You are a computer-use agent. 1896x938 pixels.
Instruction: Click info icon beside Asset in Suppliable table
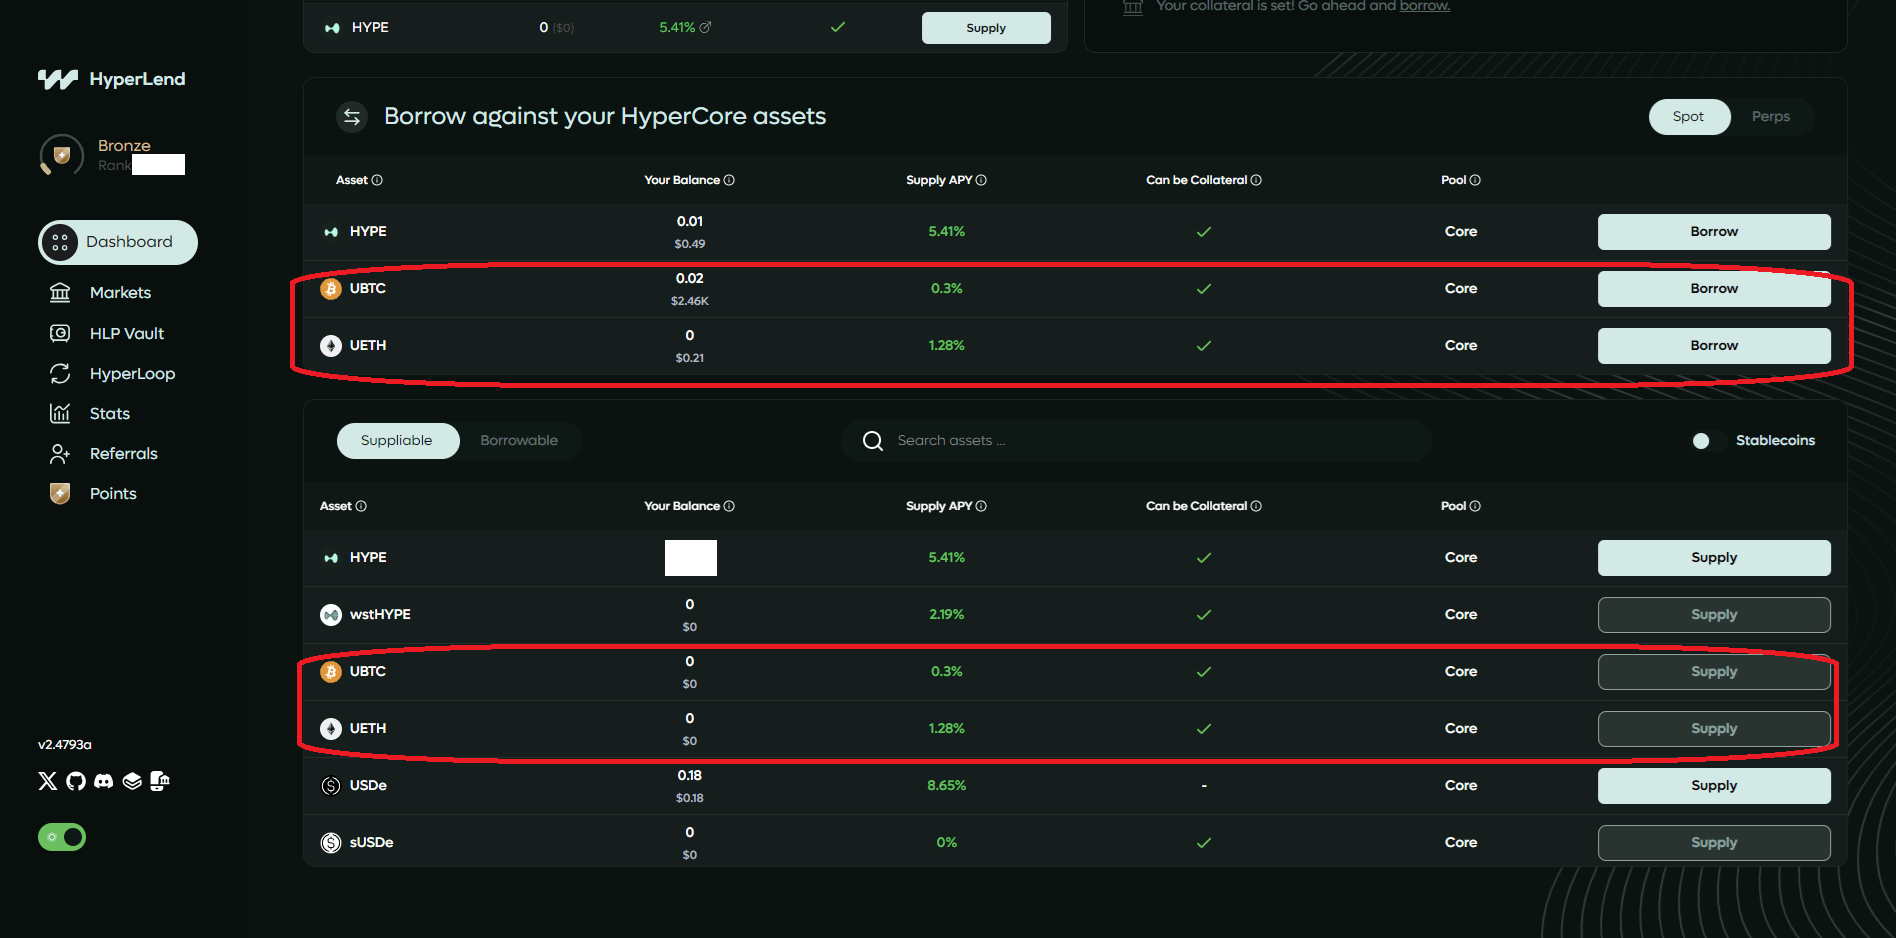[x=361, y=506]
